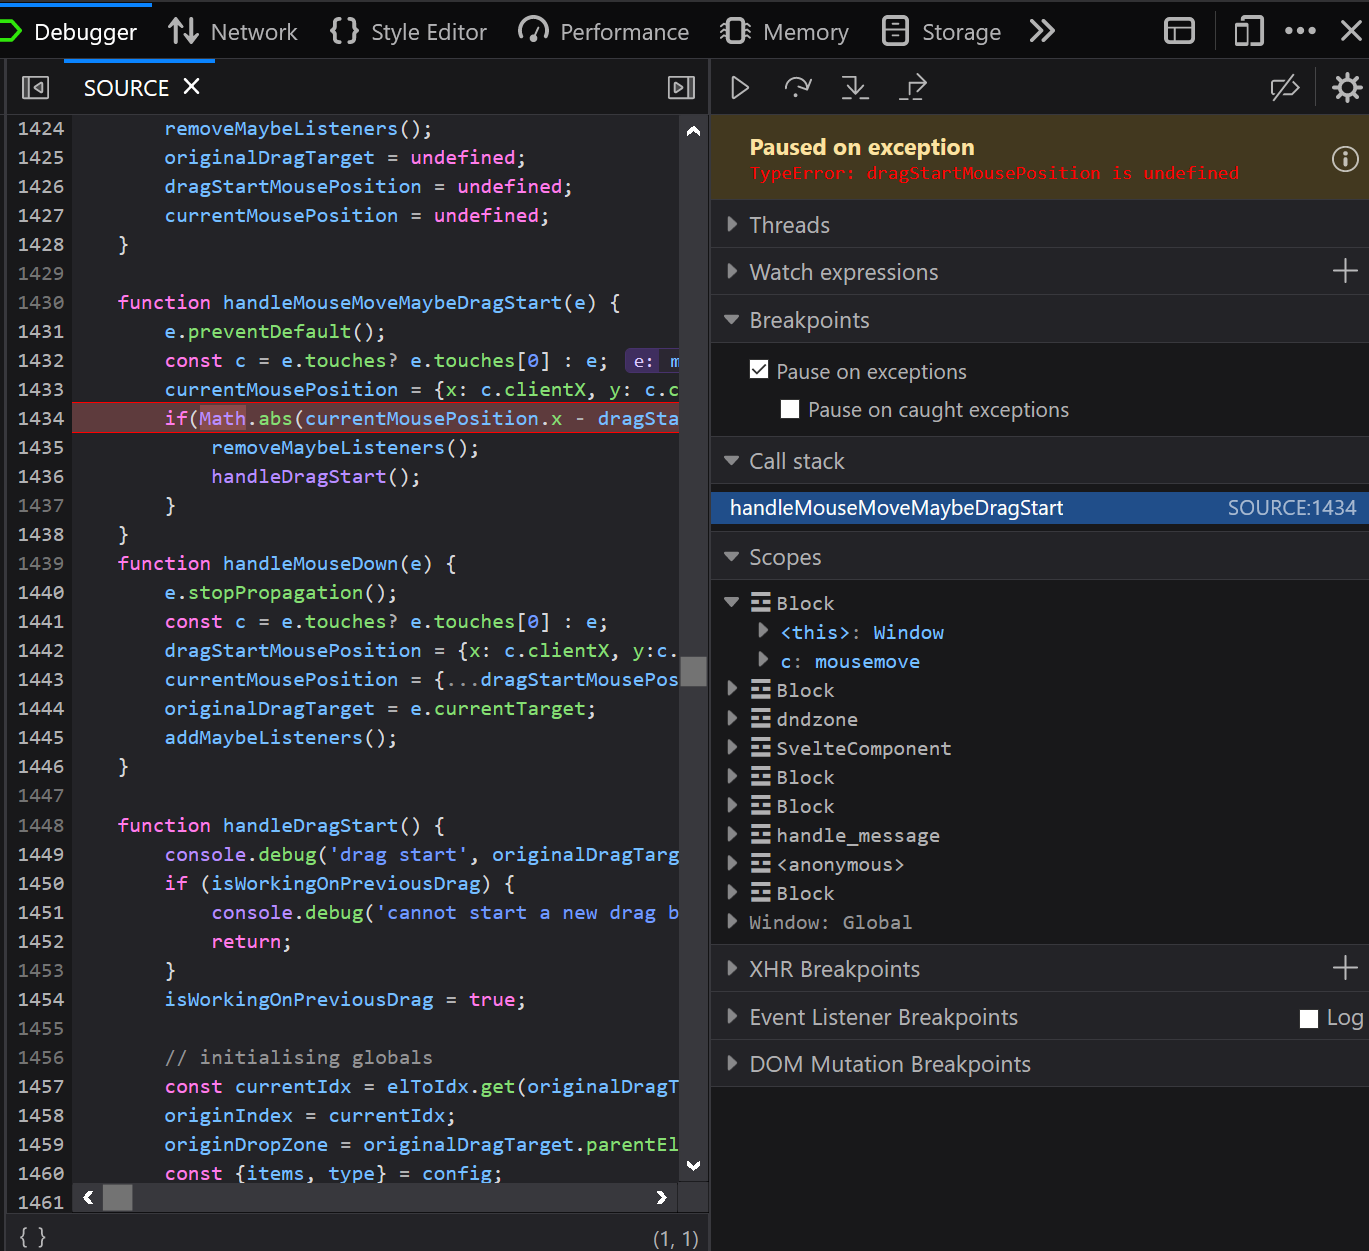Step out of the current function
Viewport: 1369px width, 1251px height.
pyautogui.click(x=913, y=87)
